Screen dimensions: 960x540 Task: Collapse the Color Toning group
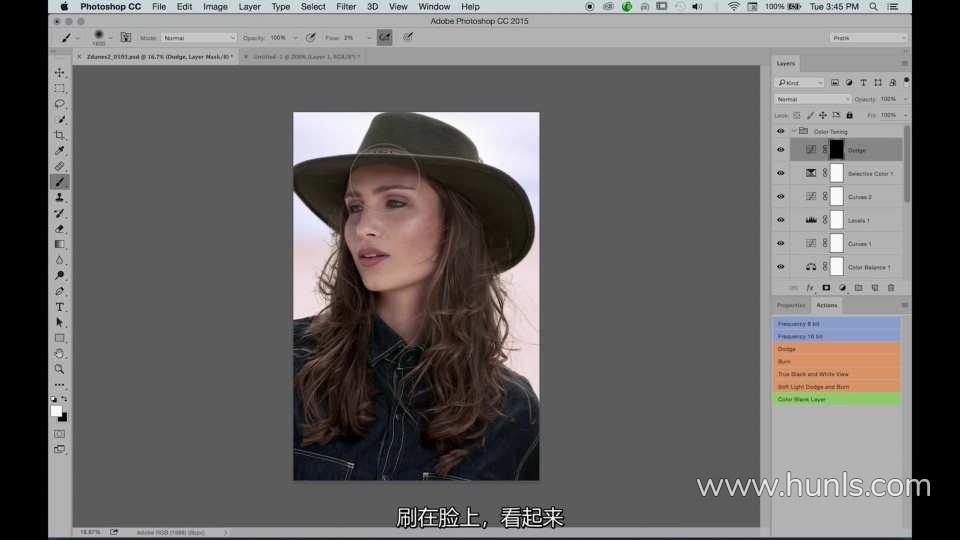[794, 131]
